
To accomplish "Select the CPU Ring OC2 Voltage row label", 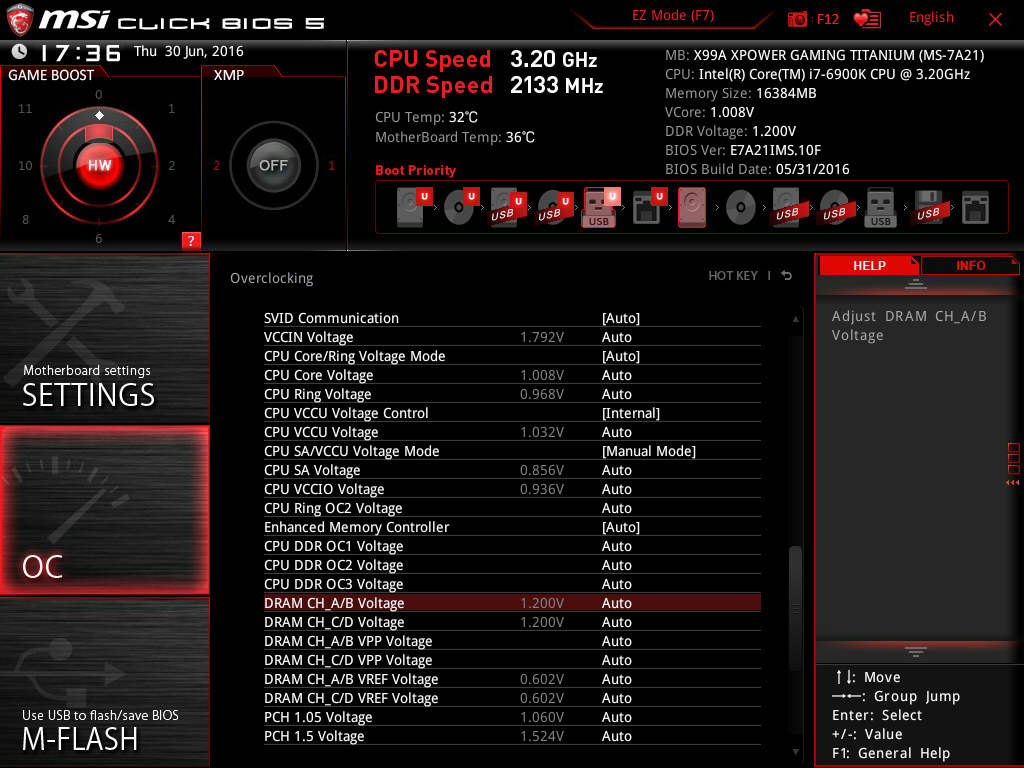I will [333, 508].
